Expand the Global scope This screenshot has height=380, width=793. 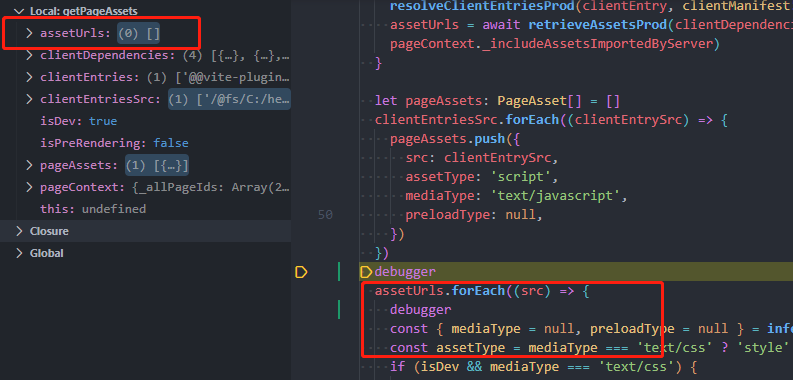(x=19, y=253)
